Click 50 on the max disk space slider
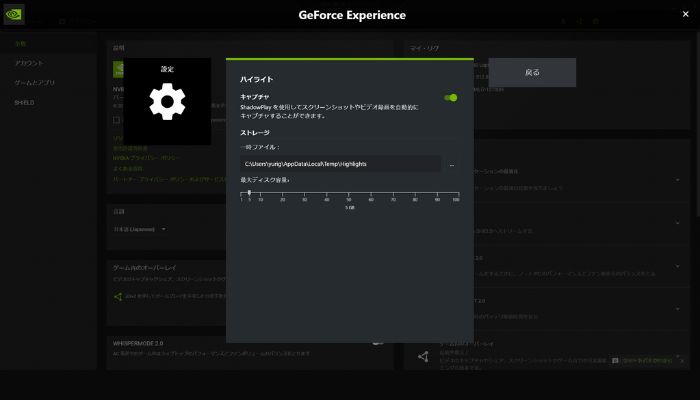 [348, 199]
